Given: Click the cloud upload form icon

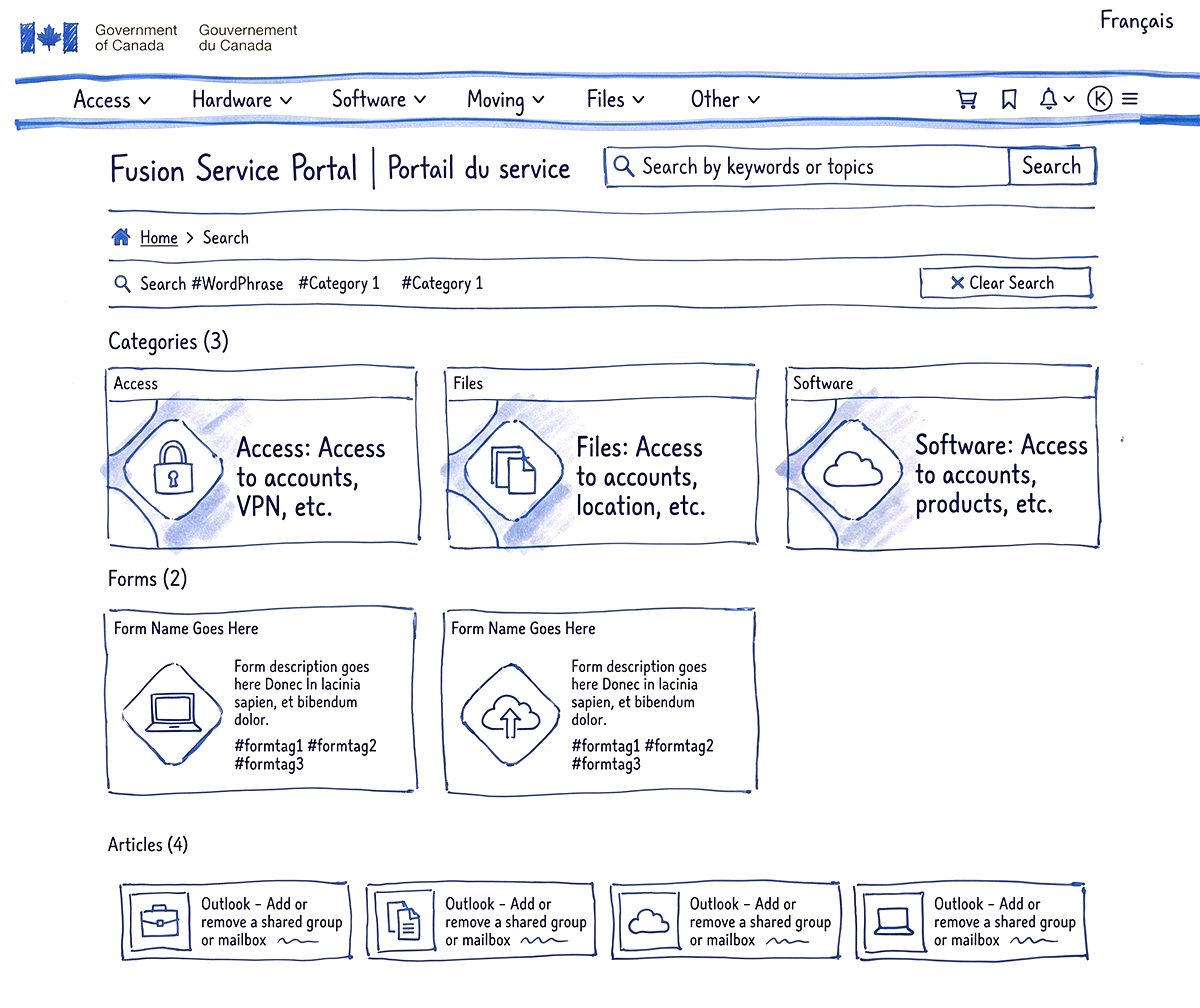Looking at the screenshot, I should point(510,714).
